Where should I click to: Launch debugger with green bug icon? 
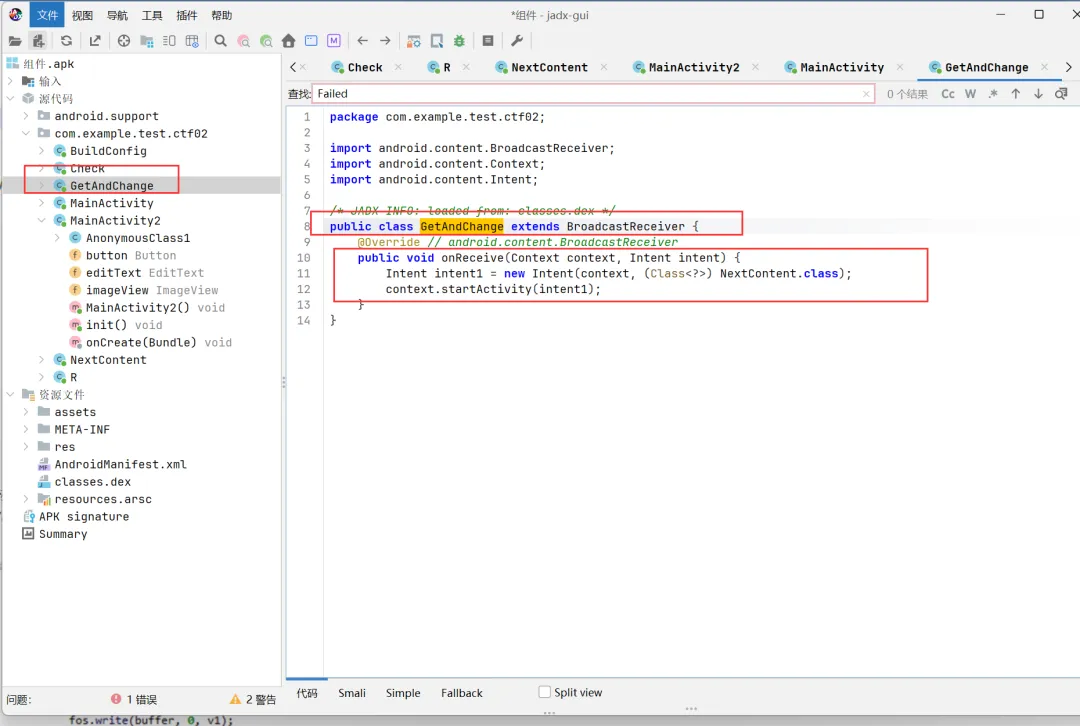point(459,41)
